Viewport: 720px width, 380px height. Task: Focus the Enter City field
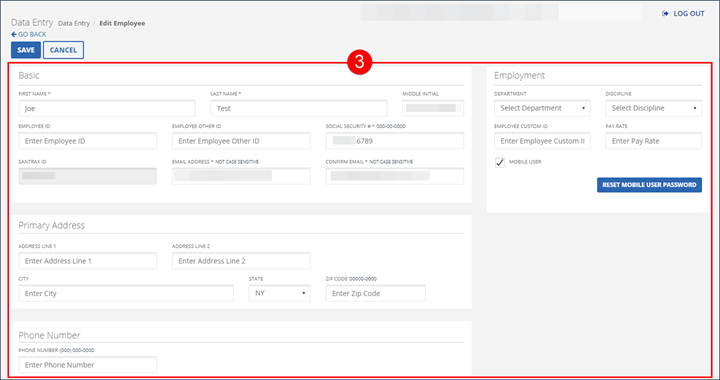coord(126,293)
